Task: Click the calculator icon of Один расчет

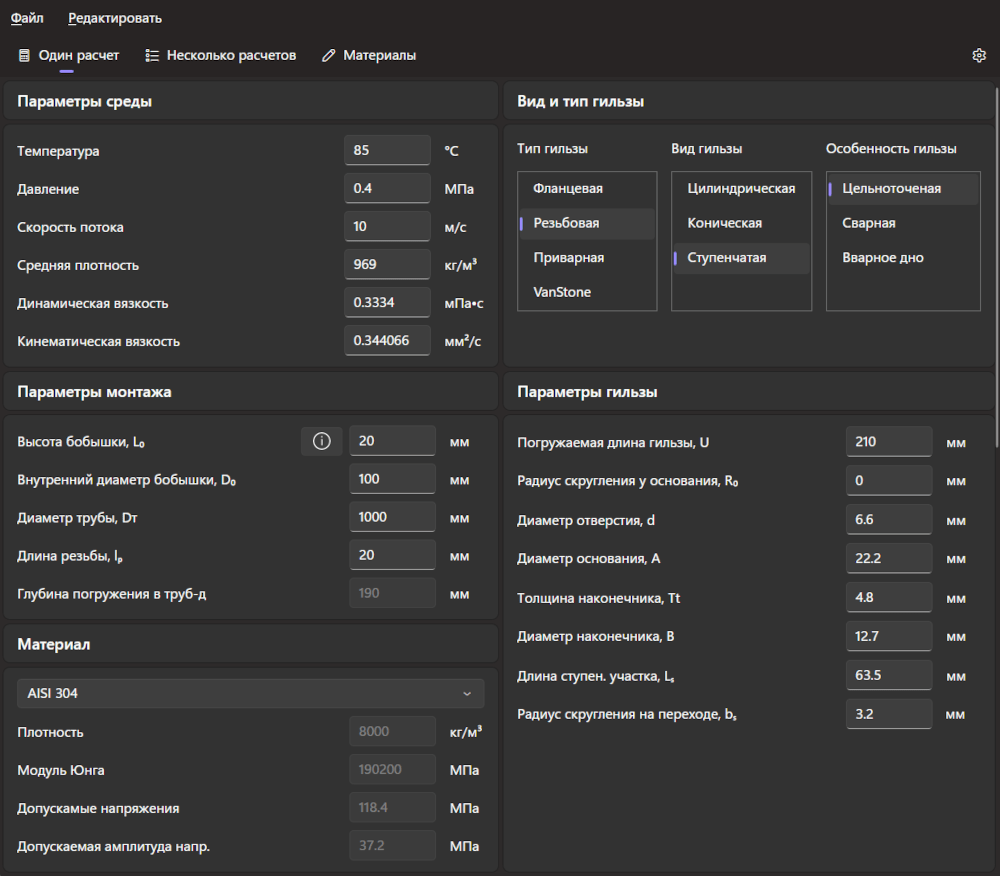Action: 24,55
